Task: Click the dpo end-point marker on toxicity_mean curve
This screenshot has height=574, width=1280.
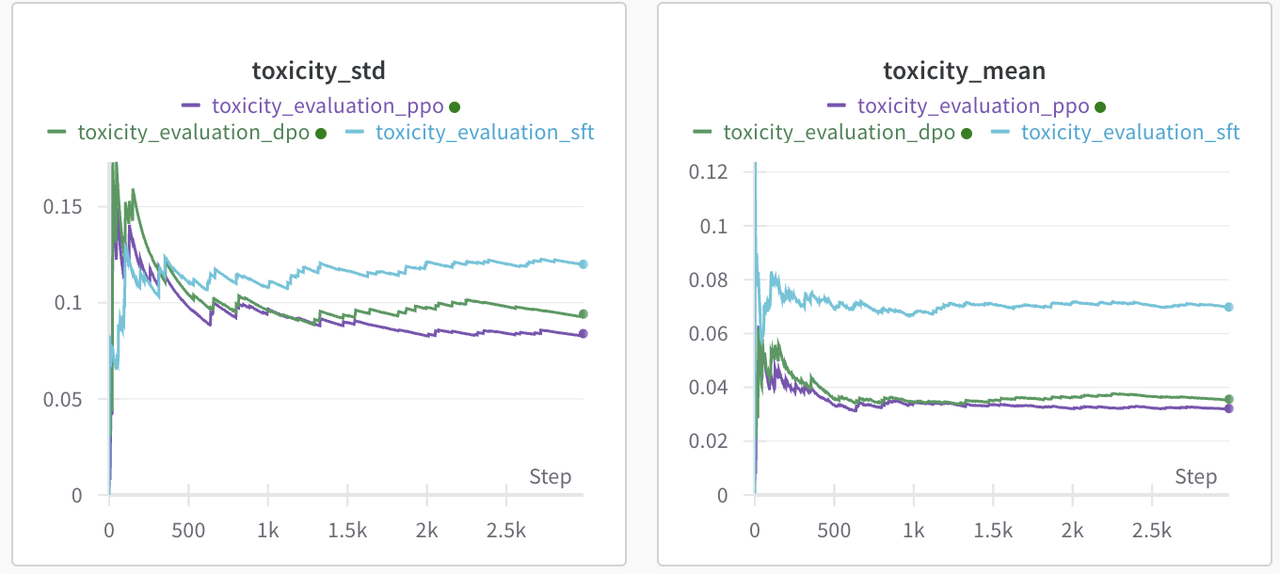Action: click(1229, 399)
